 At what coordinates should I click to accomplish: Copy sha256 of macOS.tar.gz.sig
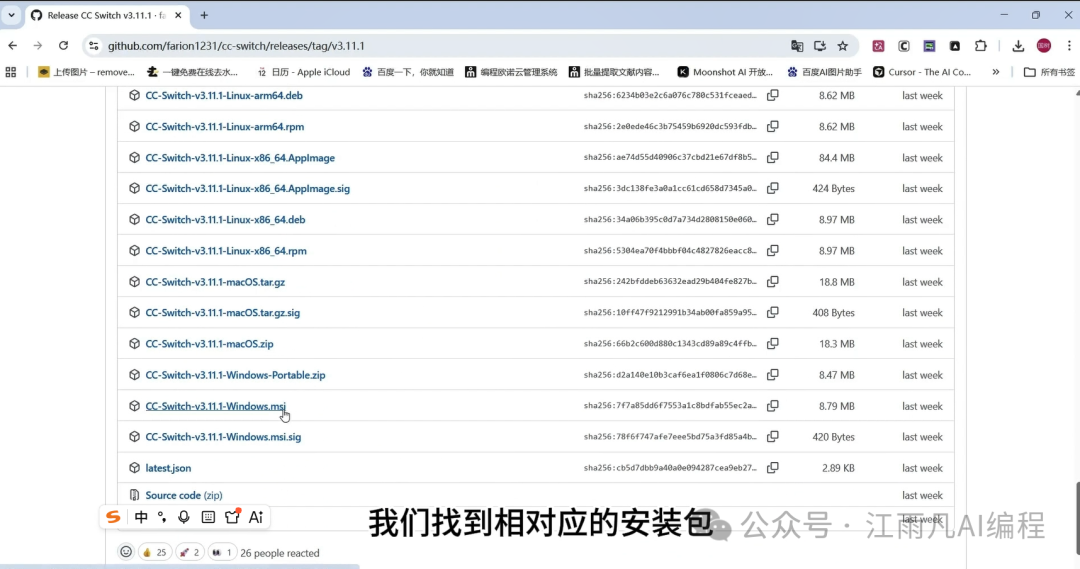[773, 312]
